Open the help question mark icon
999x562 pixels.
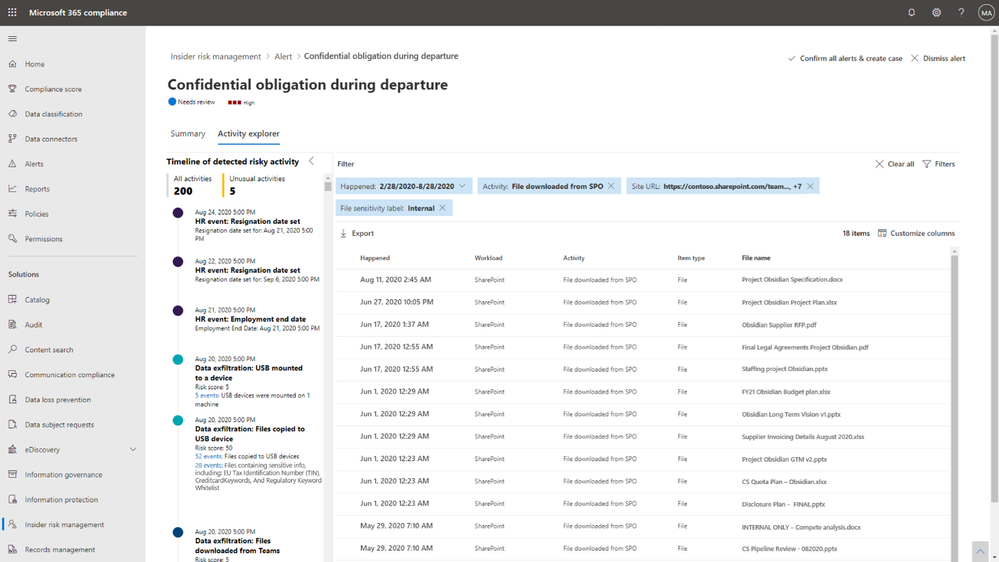pyautogui.click(x=961, y=12)
